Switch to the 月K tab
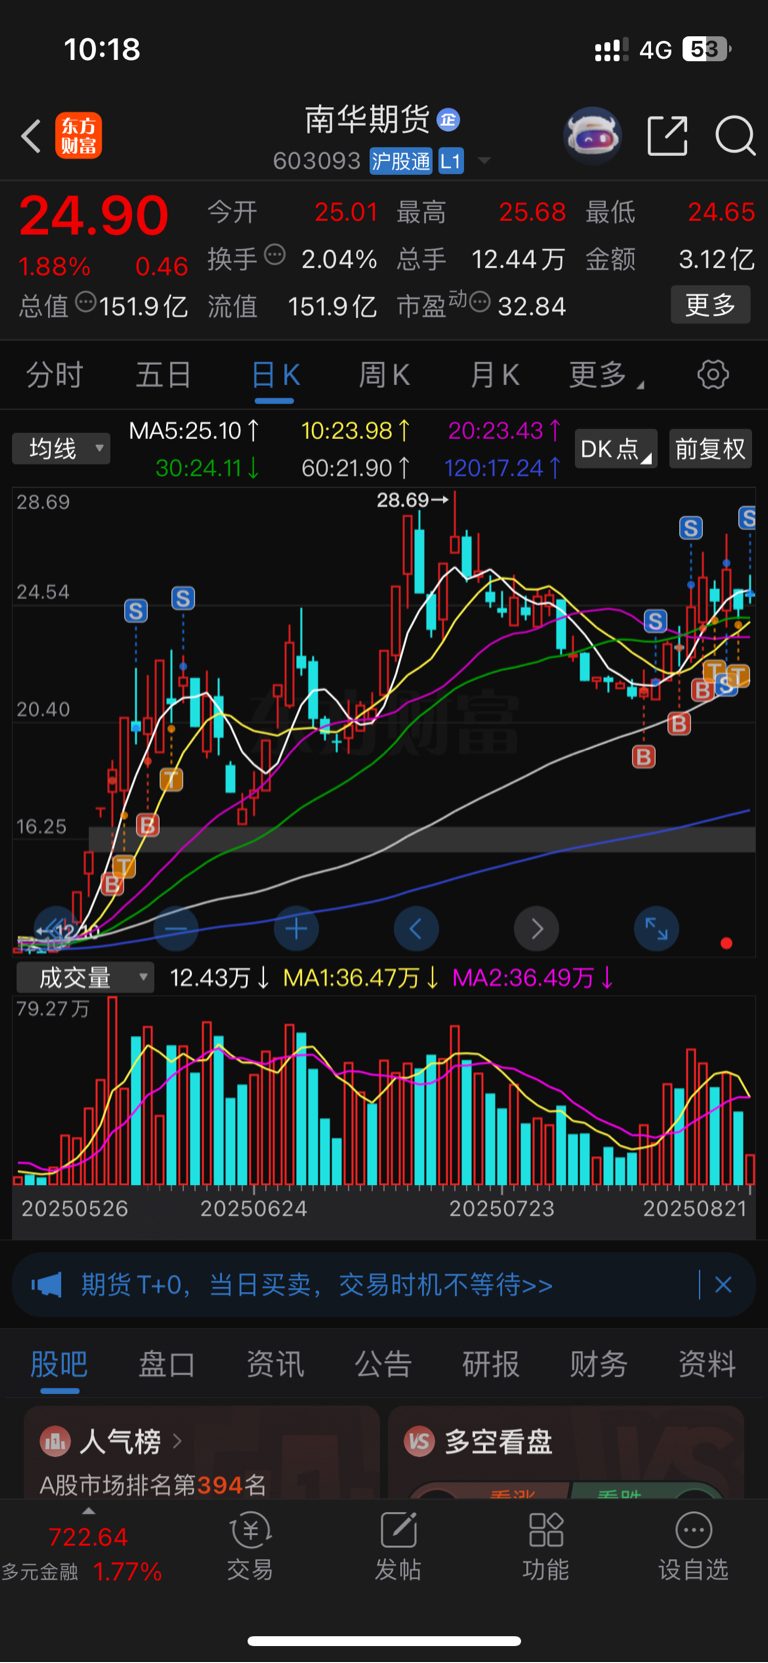The width and height of the screenshot is (768, 1663). 495,375
